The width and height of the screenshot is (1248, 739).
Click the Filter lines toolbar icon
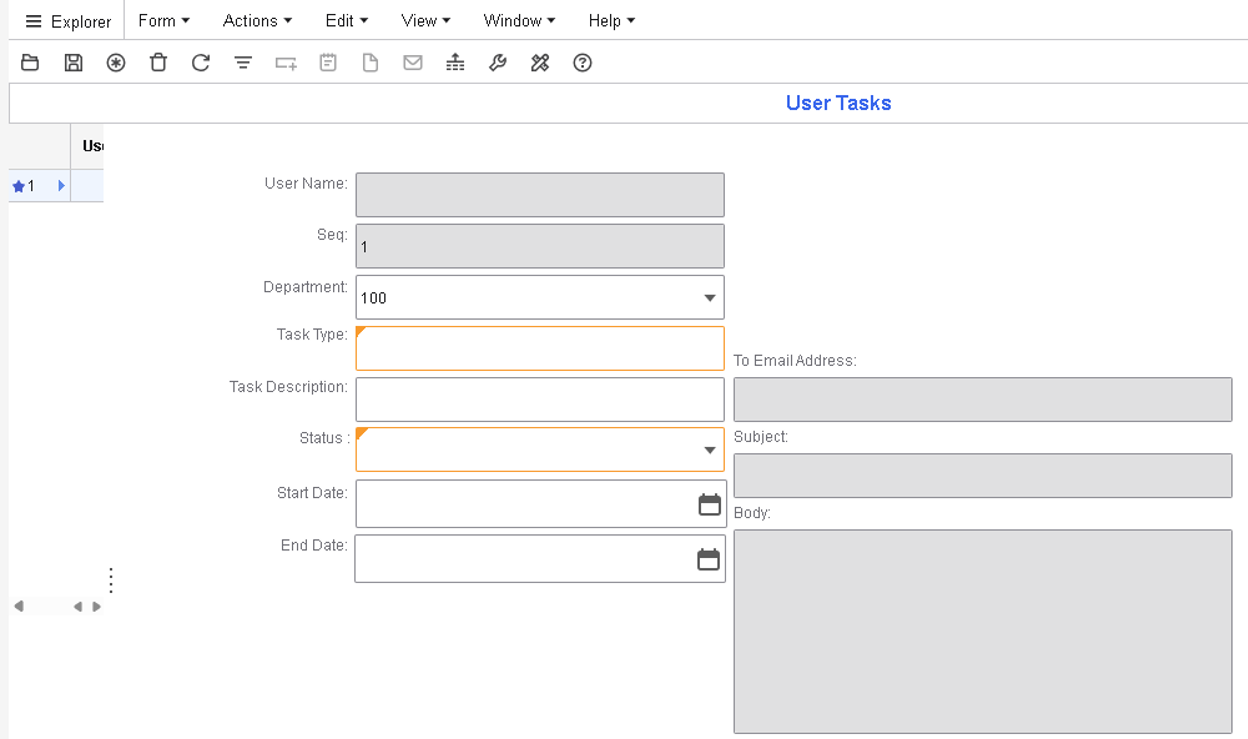click(243, 63)
